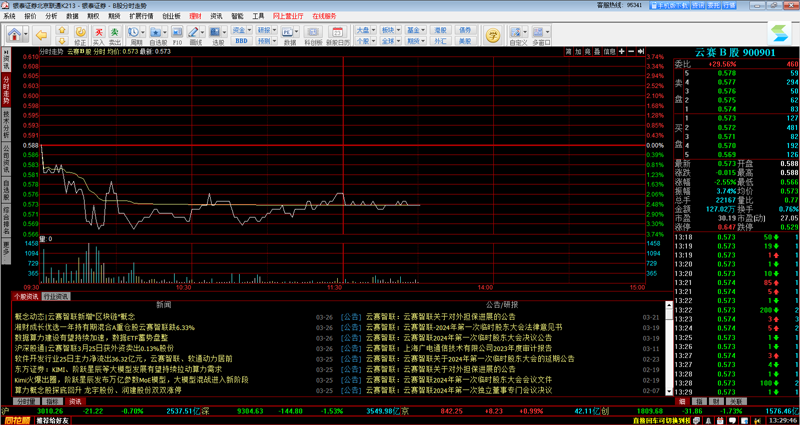This screenshot has width=800, height=425.
Task: Select the 周期 period clock icon
Action: [135, 32]
